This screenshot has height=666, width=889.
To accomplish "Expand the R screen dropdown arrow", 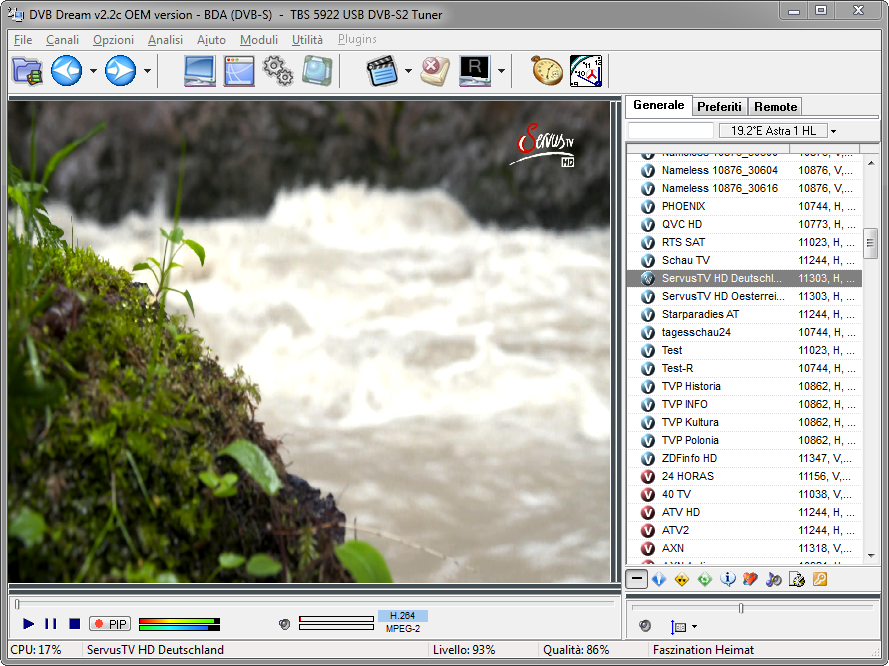I will point(501,71).
